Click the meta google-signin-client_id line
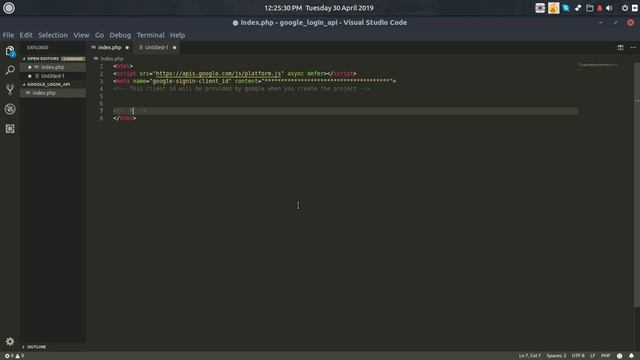 tap(254, 81)
